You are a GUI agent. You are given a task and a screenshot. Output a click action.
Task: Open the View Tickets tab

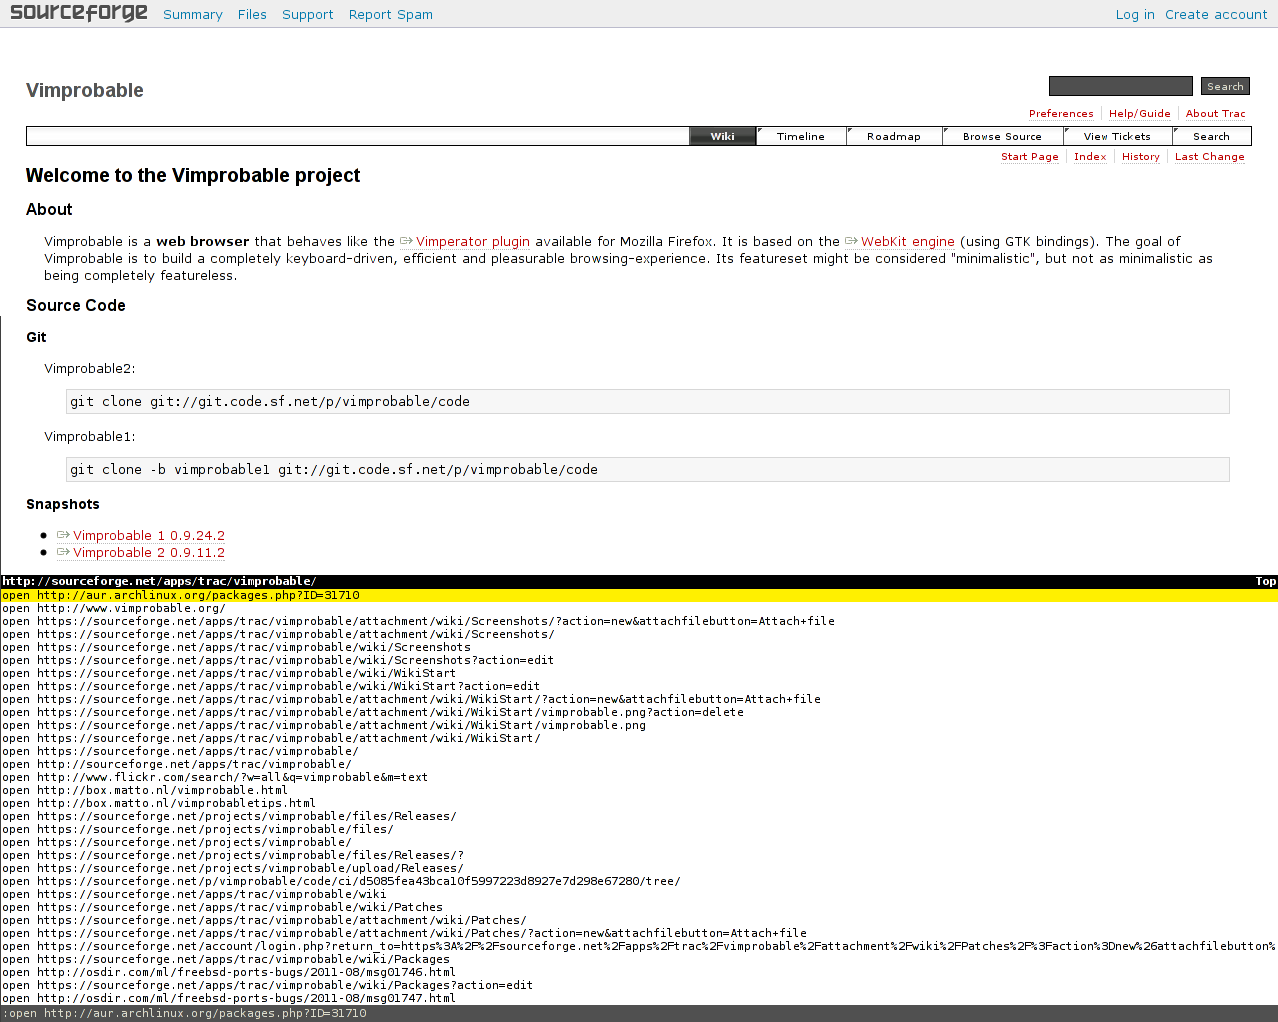click(x=1116, y=136)
